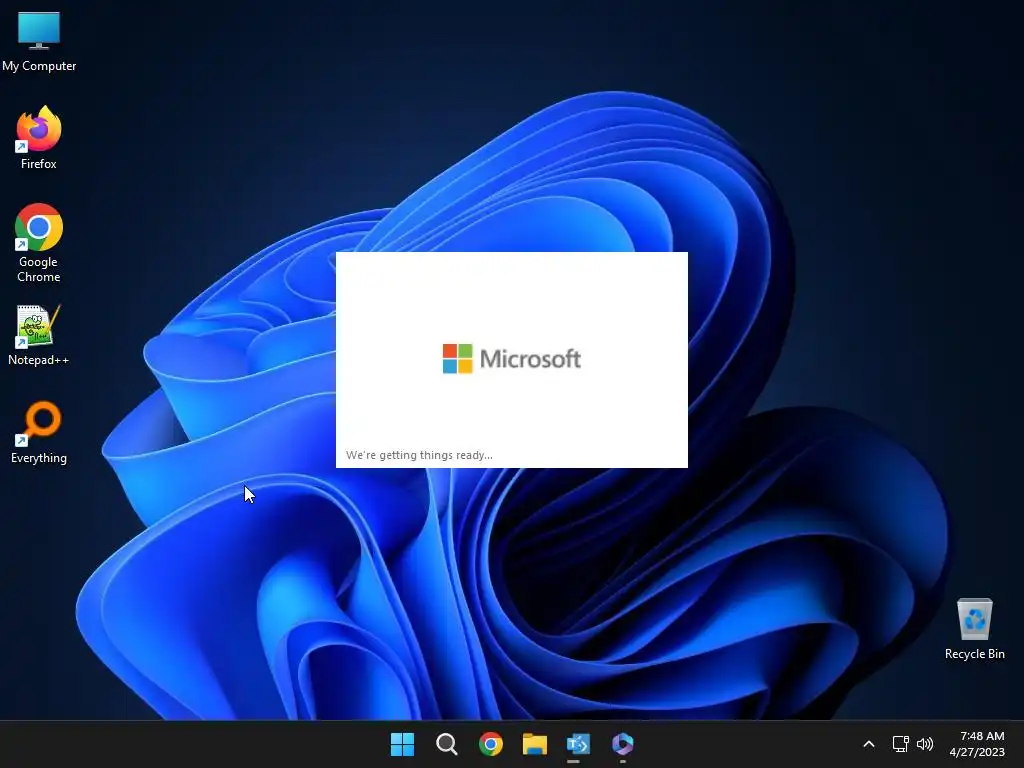Click the "Notepad++" label text
1024x768 pixels.
click(39, 360)
